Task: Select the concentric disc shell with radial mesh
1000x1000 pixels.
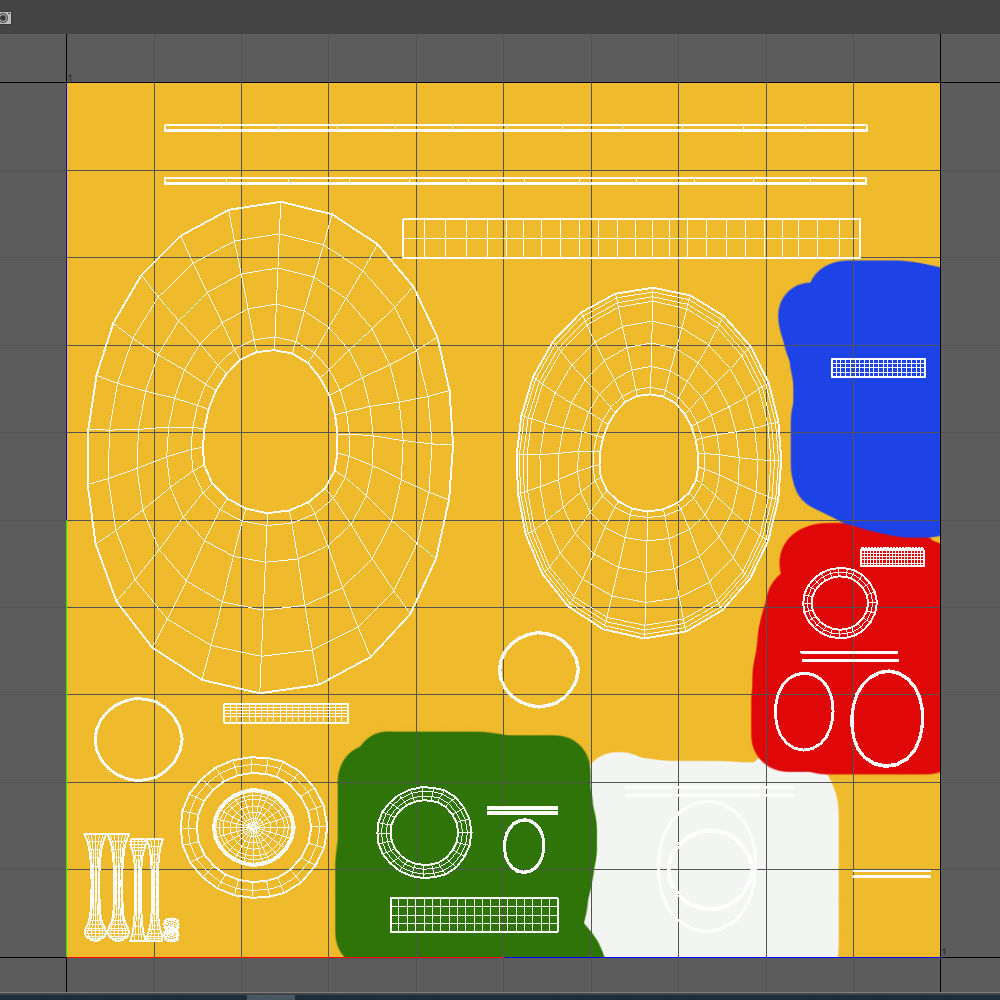Action: point(253,827)
